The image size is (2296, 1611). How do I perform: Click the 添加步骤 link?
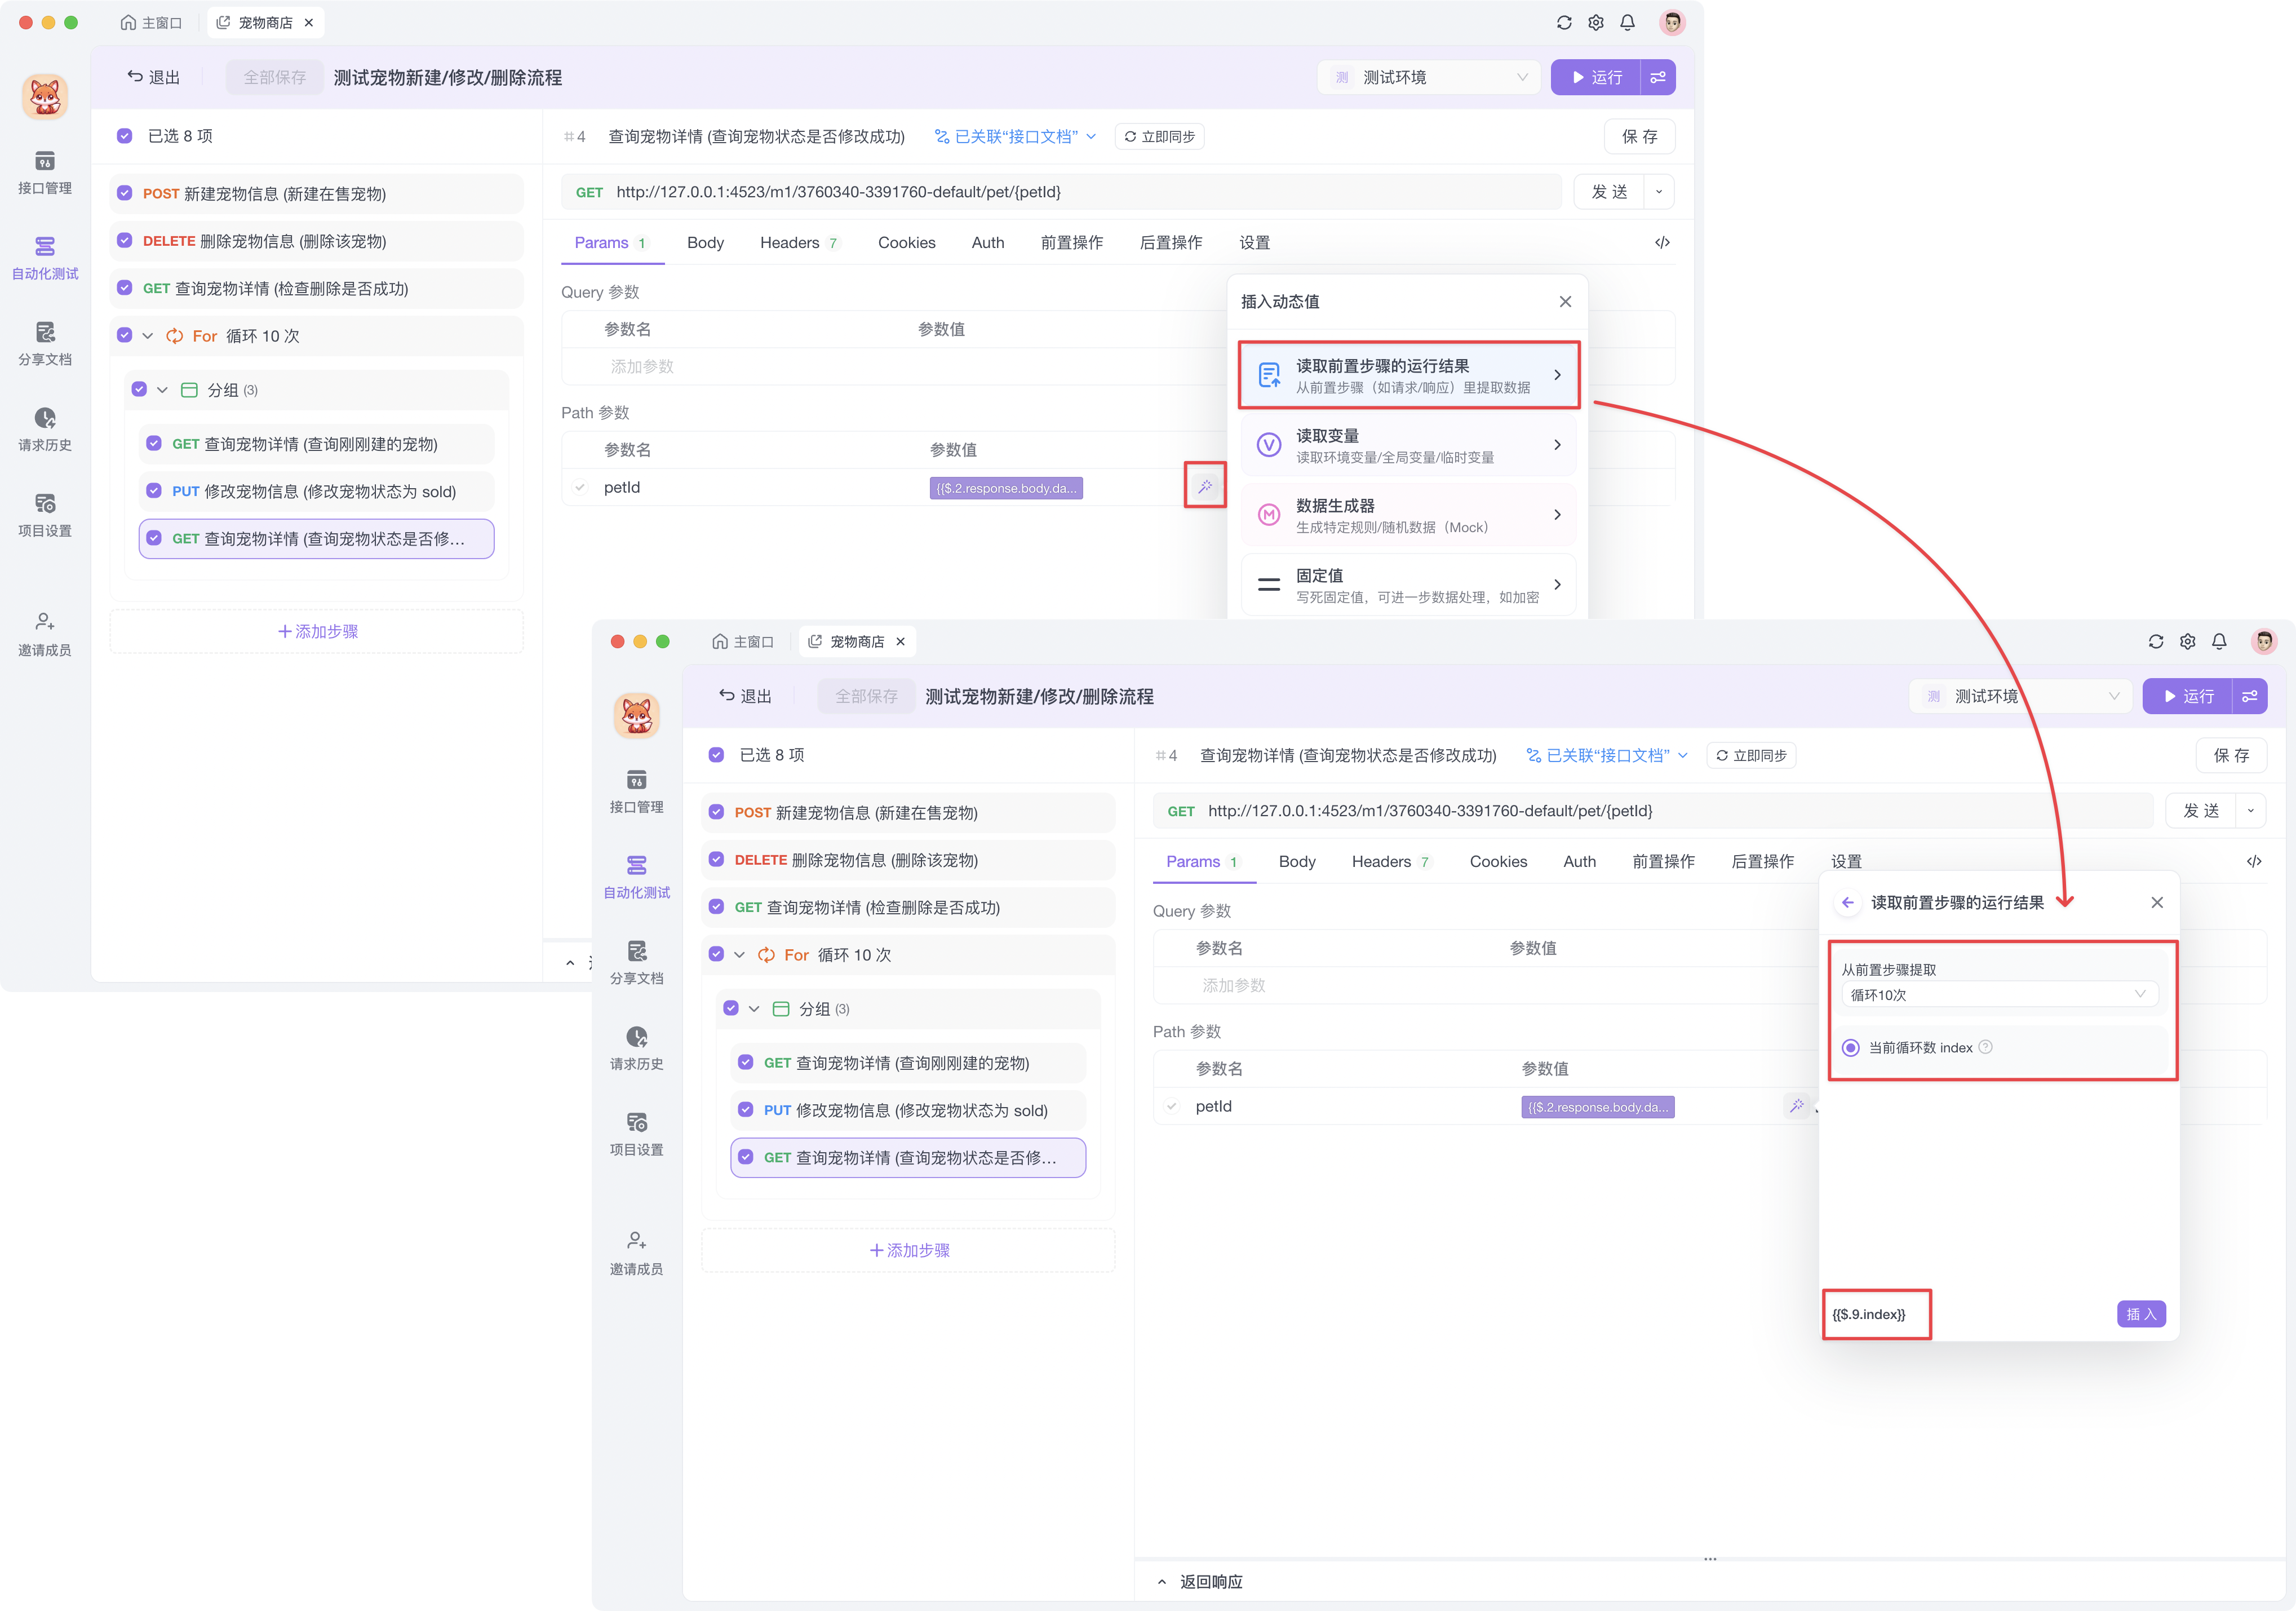coord(317,632)
